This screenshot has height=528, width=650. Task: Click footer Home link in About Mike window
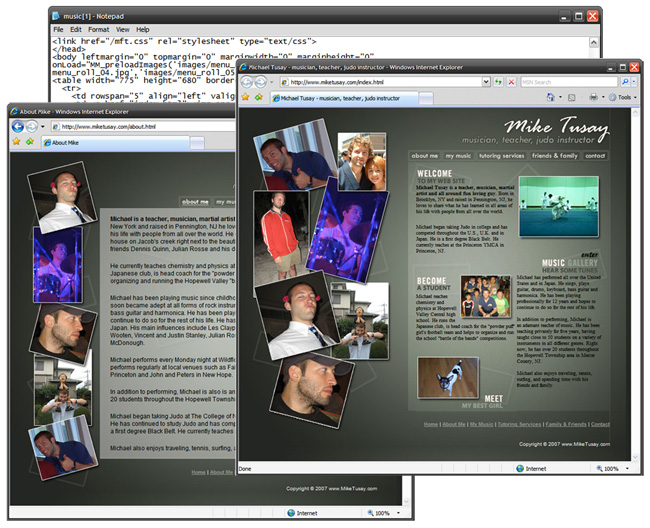[199, 472]
